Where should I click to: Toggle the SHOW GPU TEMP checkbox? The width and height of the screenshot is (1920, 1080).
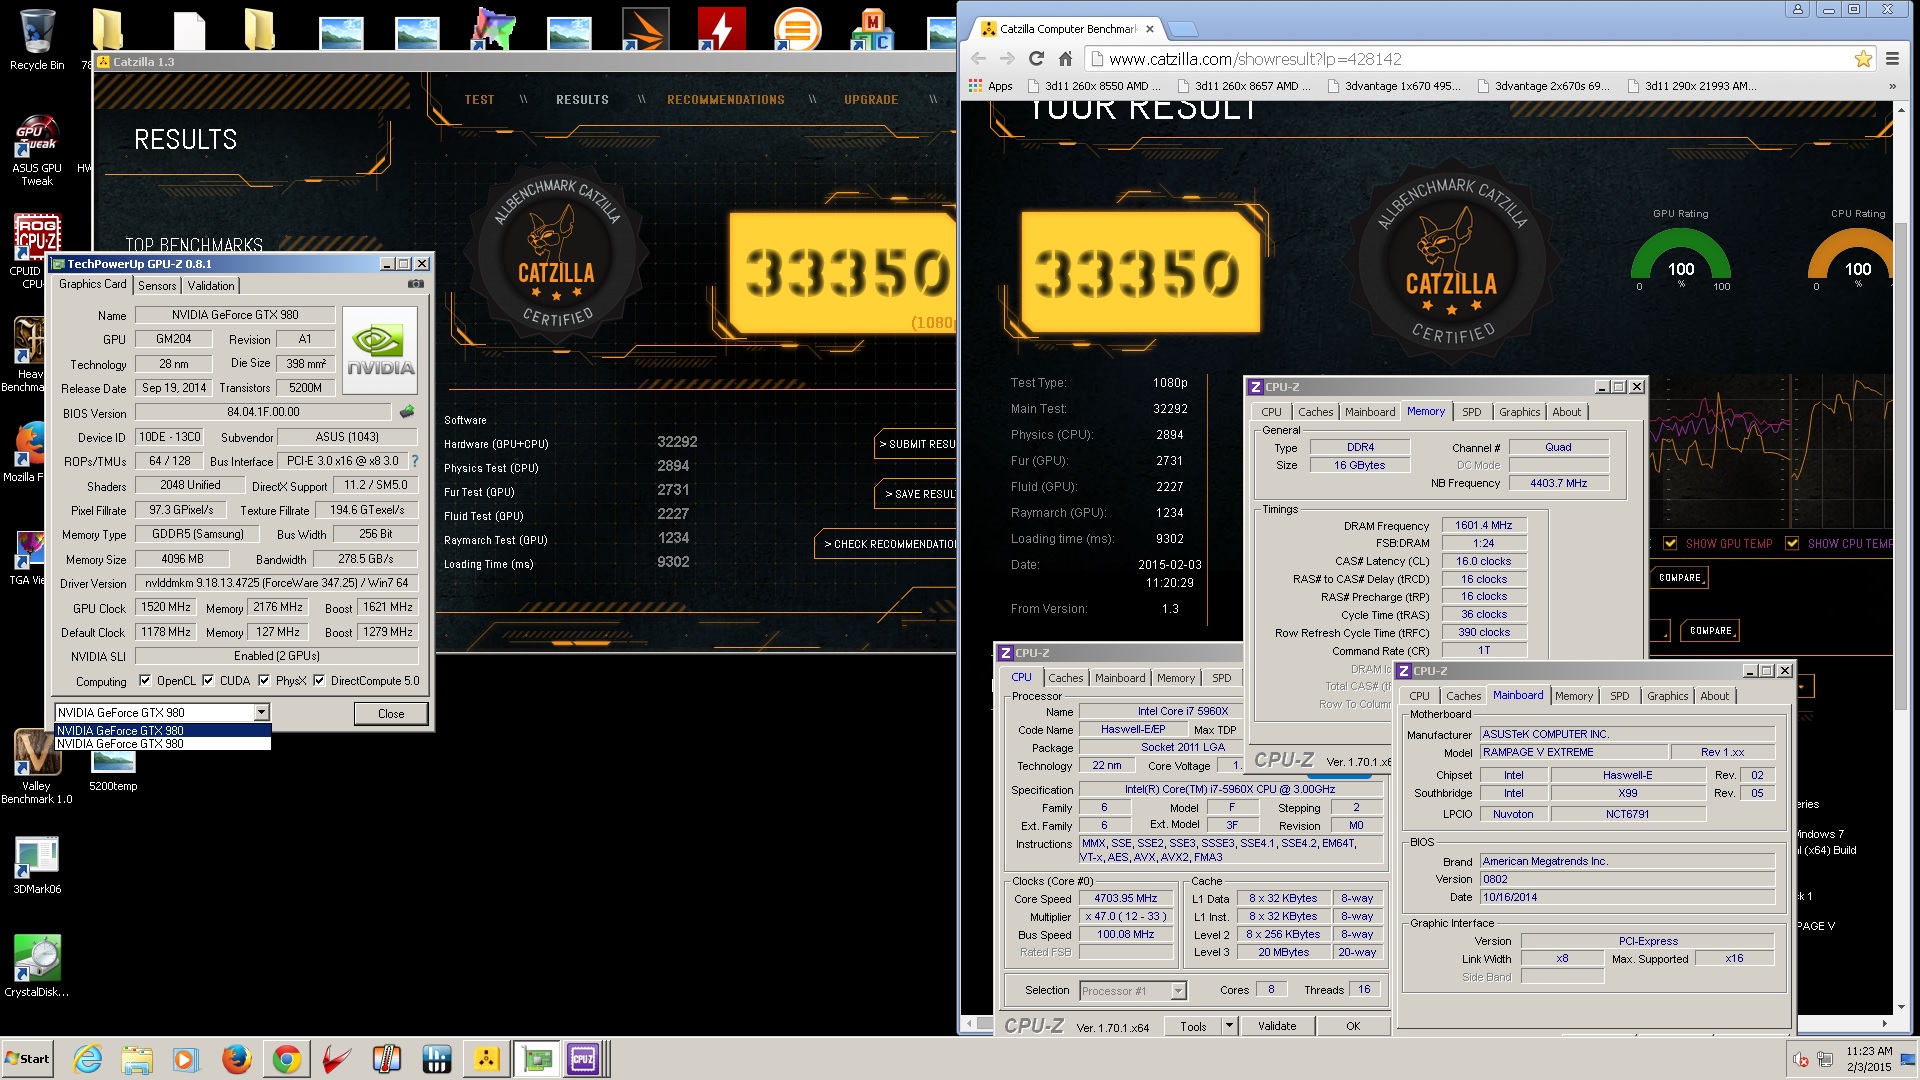(x=1670, y=543)
